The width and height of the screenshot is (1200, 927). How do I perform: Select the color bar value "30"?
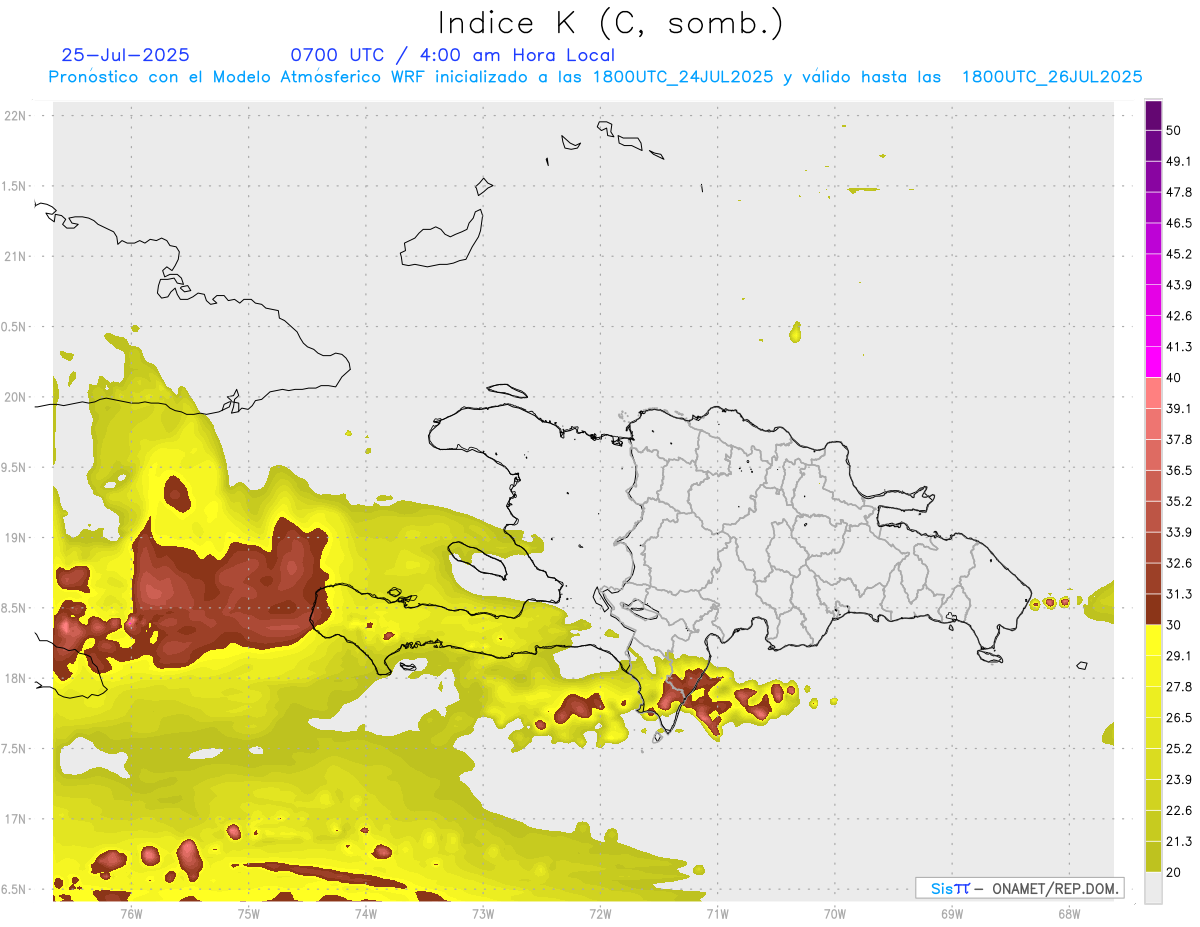pos(1176,625)
